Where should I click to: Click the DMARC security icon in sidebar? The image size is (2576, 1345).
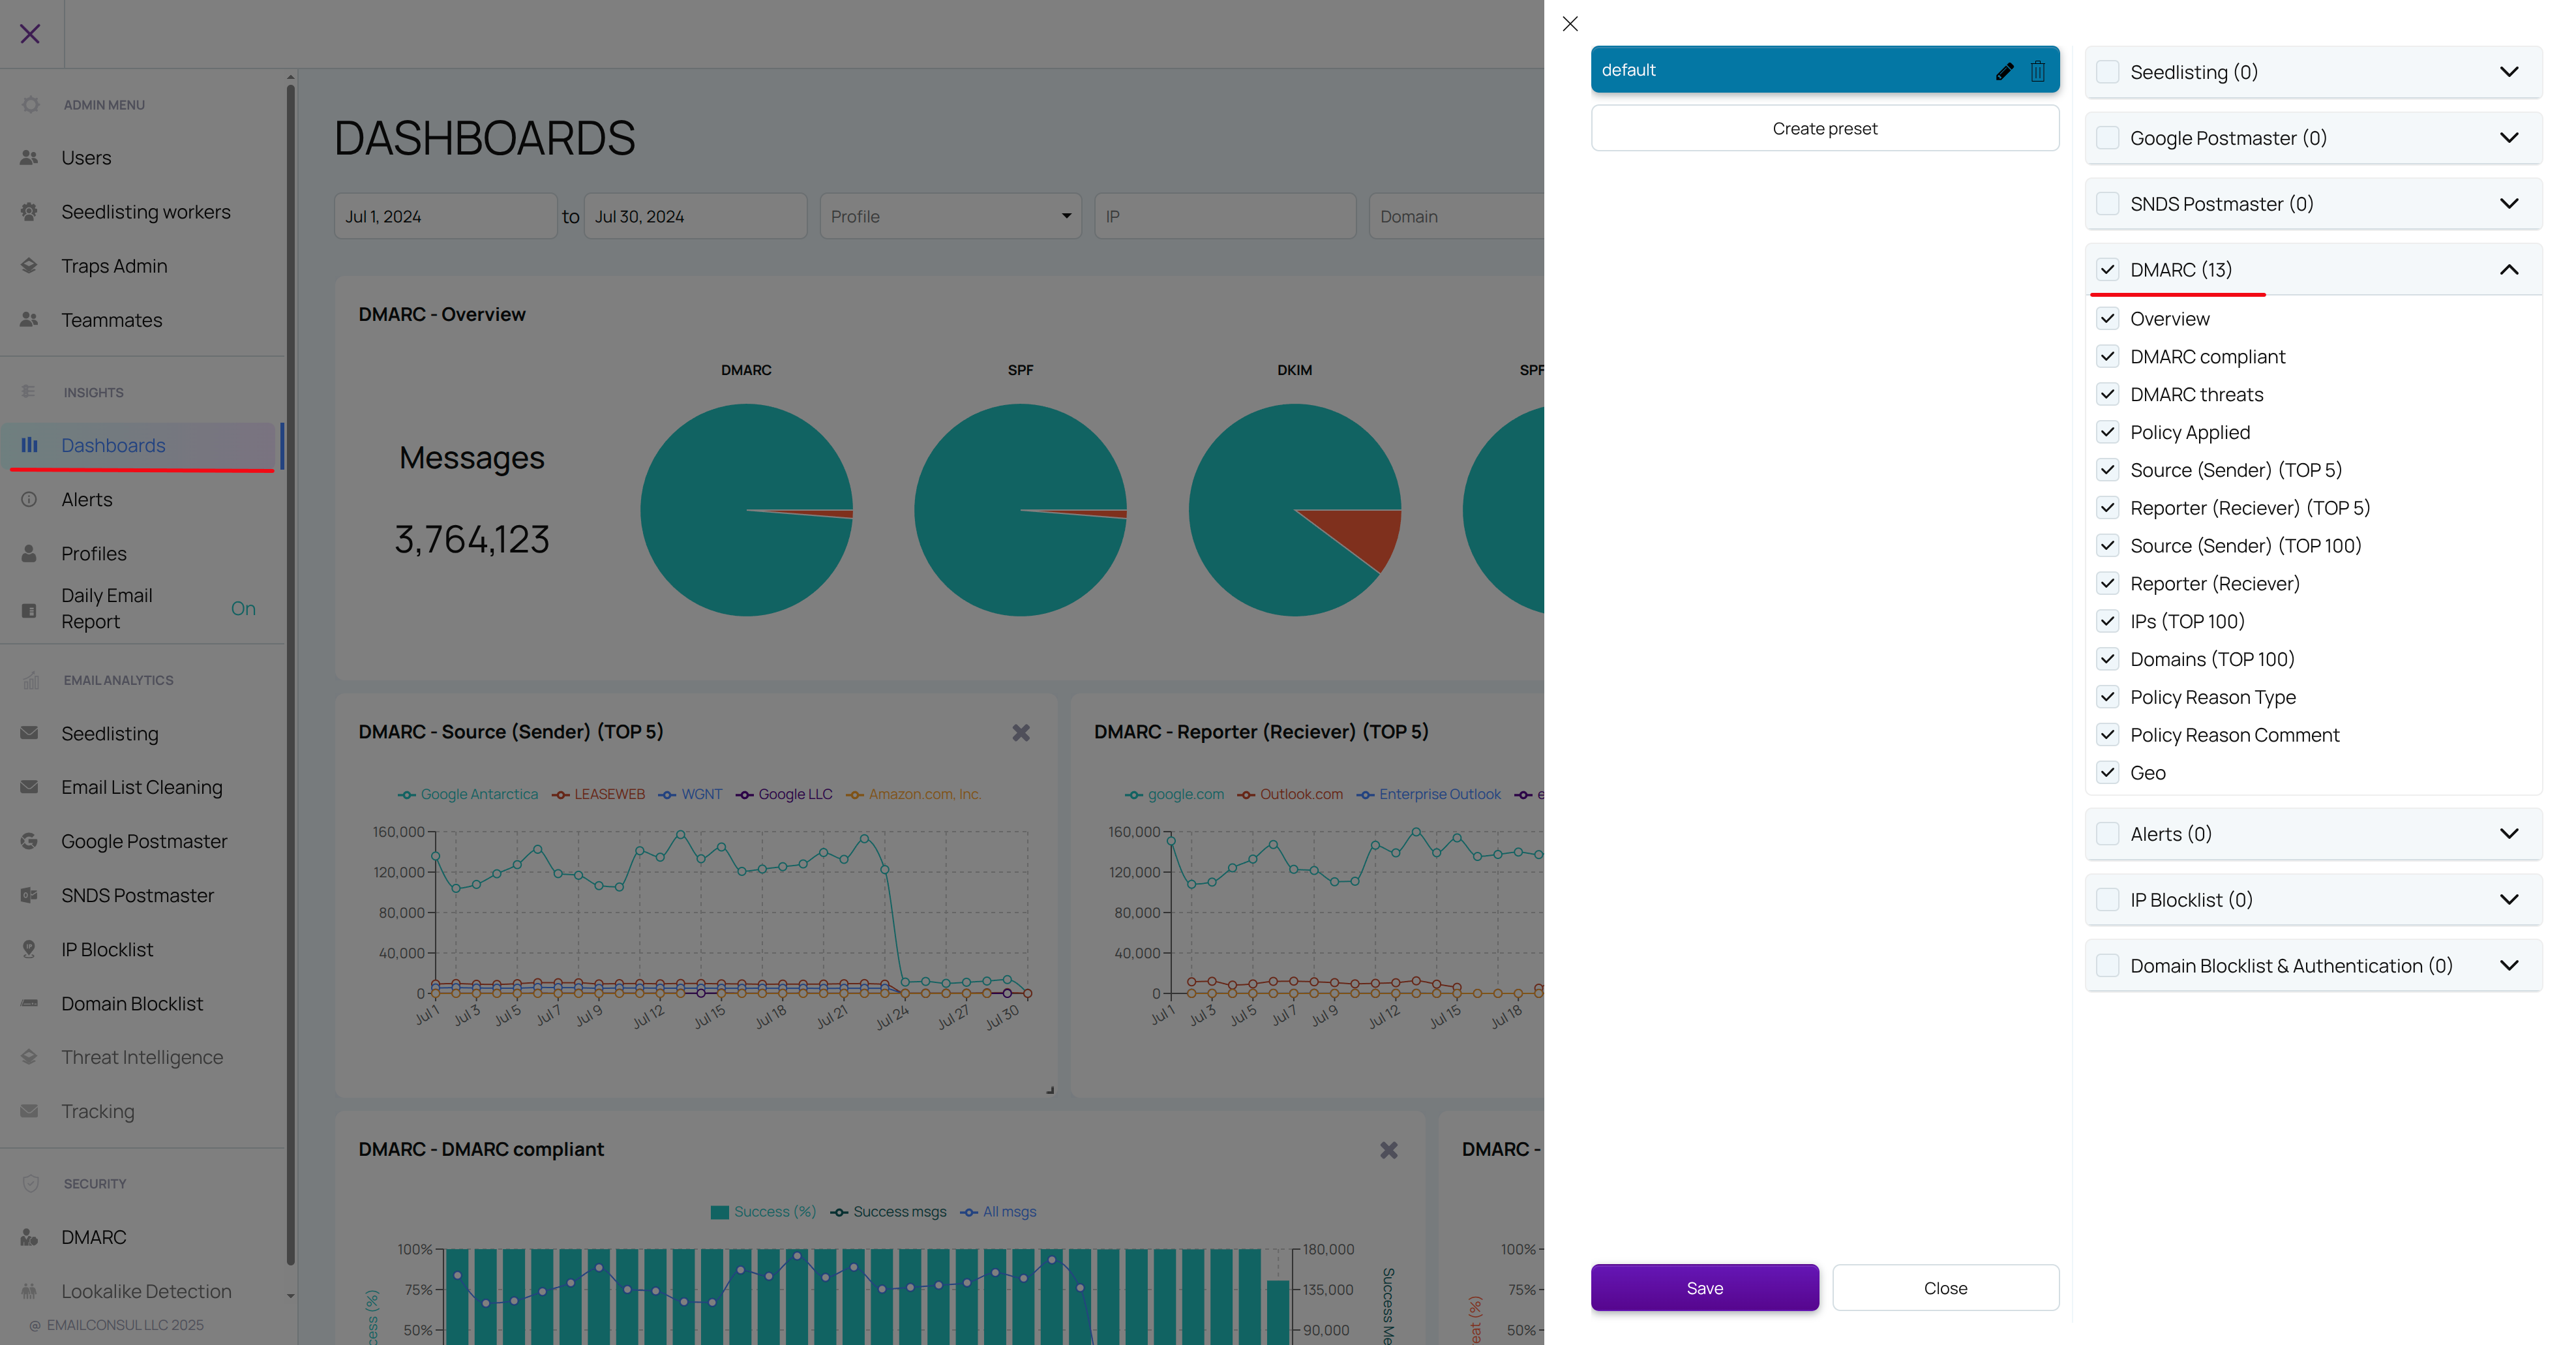point(29,1237)
